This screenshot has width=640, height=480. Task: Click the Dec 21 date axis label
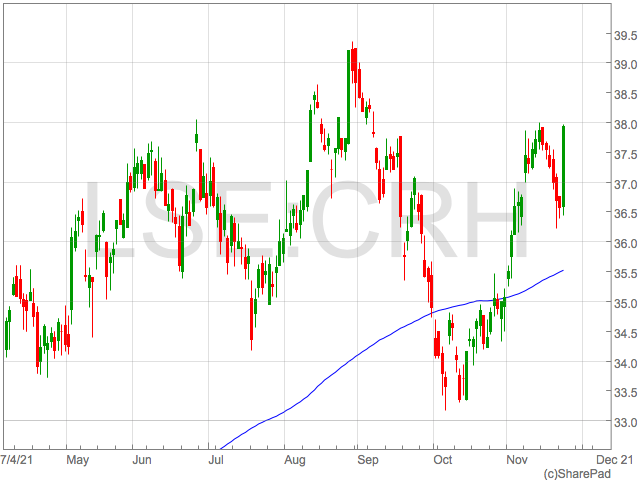click(613, 460)
